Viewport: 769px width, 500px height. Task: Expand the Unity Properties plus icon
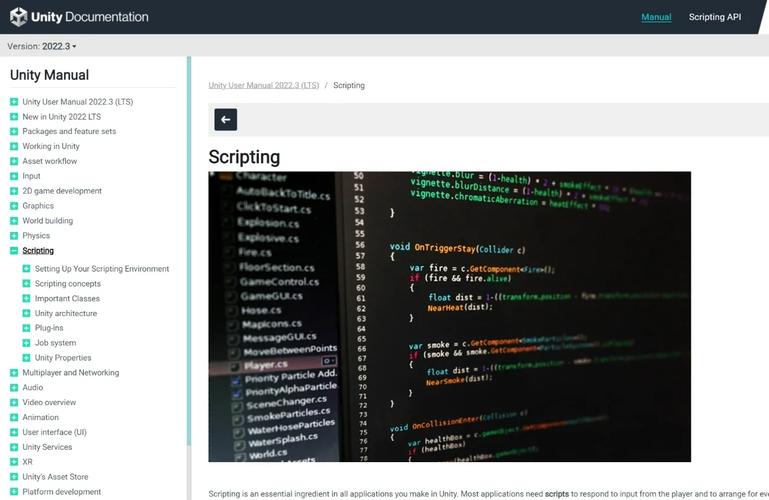click(26, 358)
